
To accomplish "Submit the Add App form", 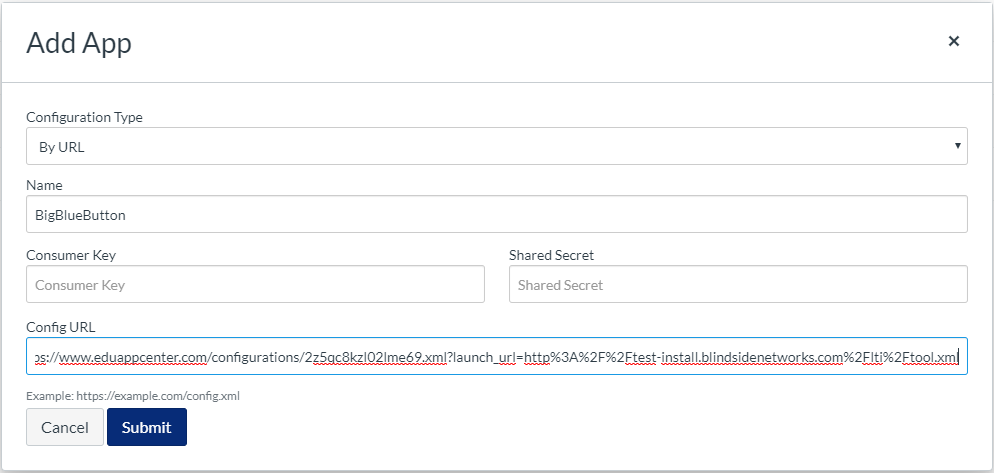I will tap(146, 427).
